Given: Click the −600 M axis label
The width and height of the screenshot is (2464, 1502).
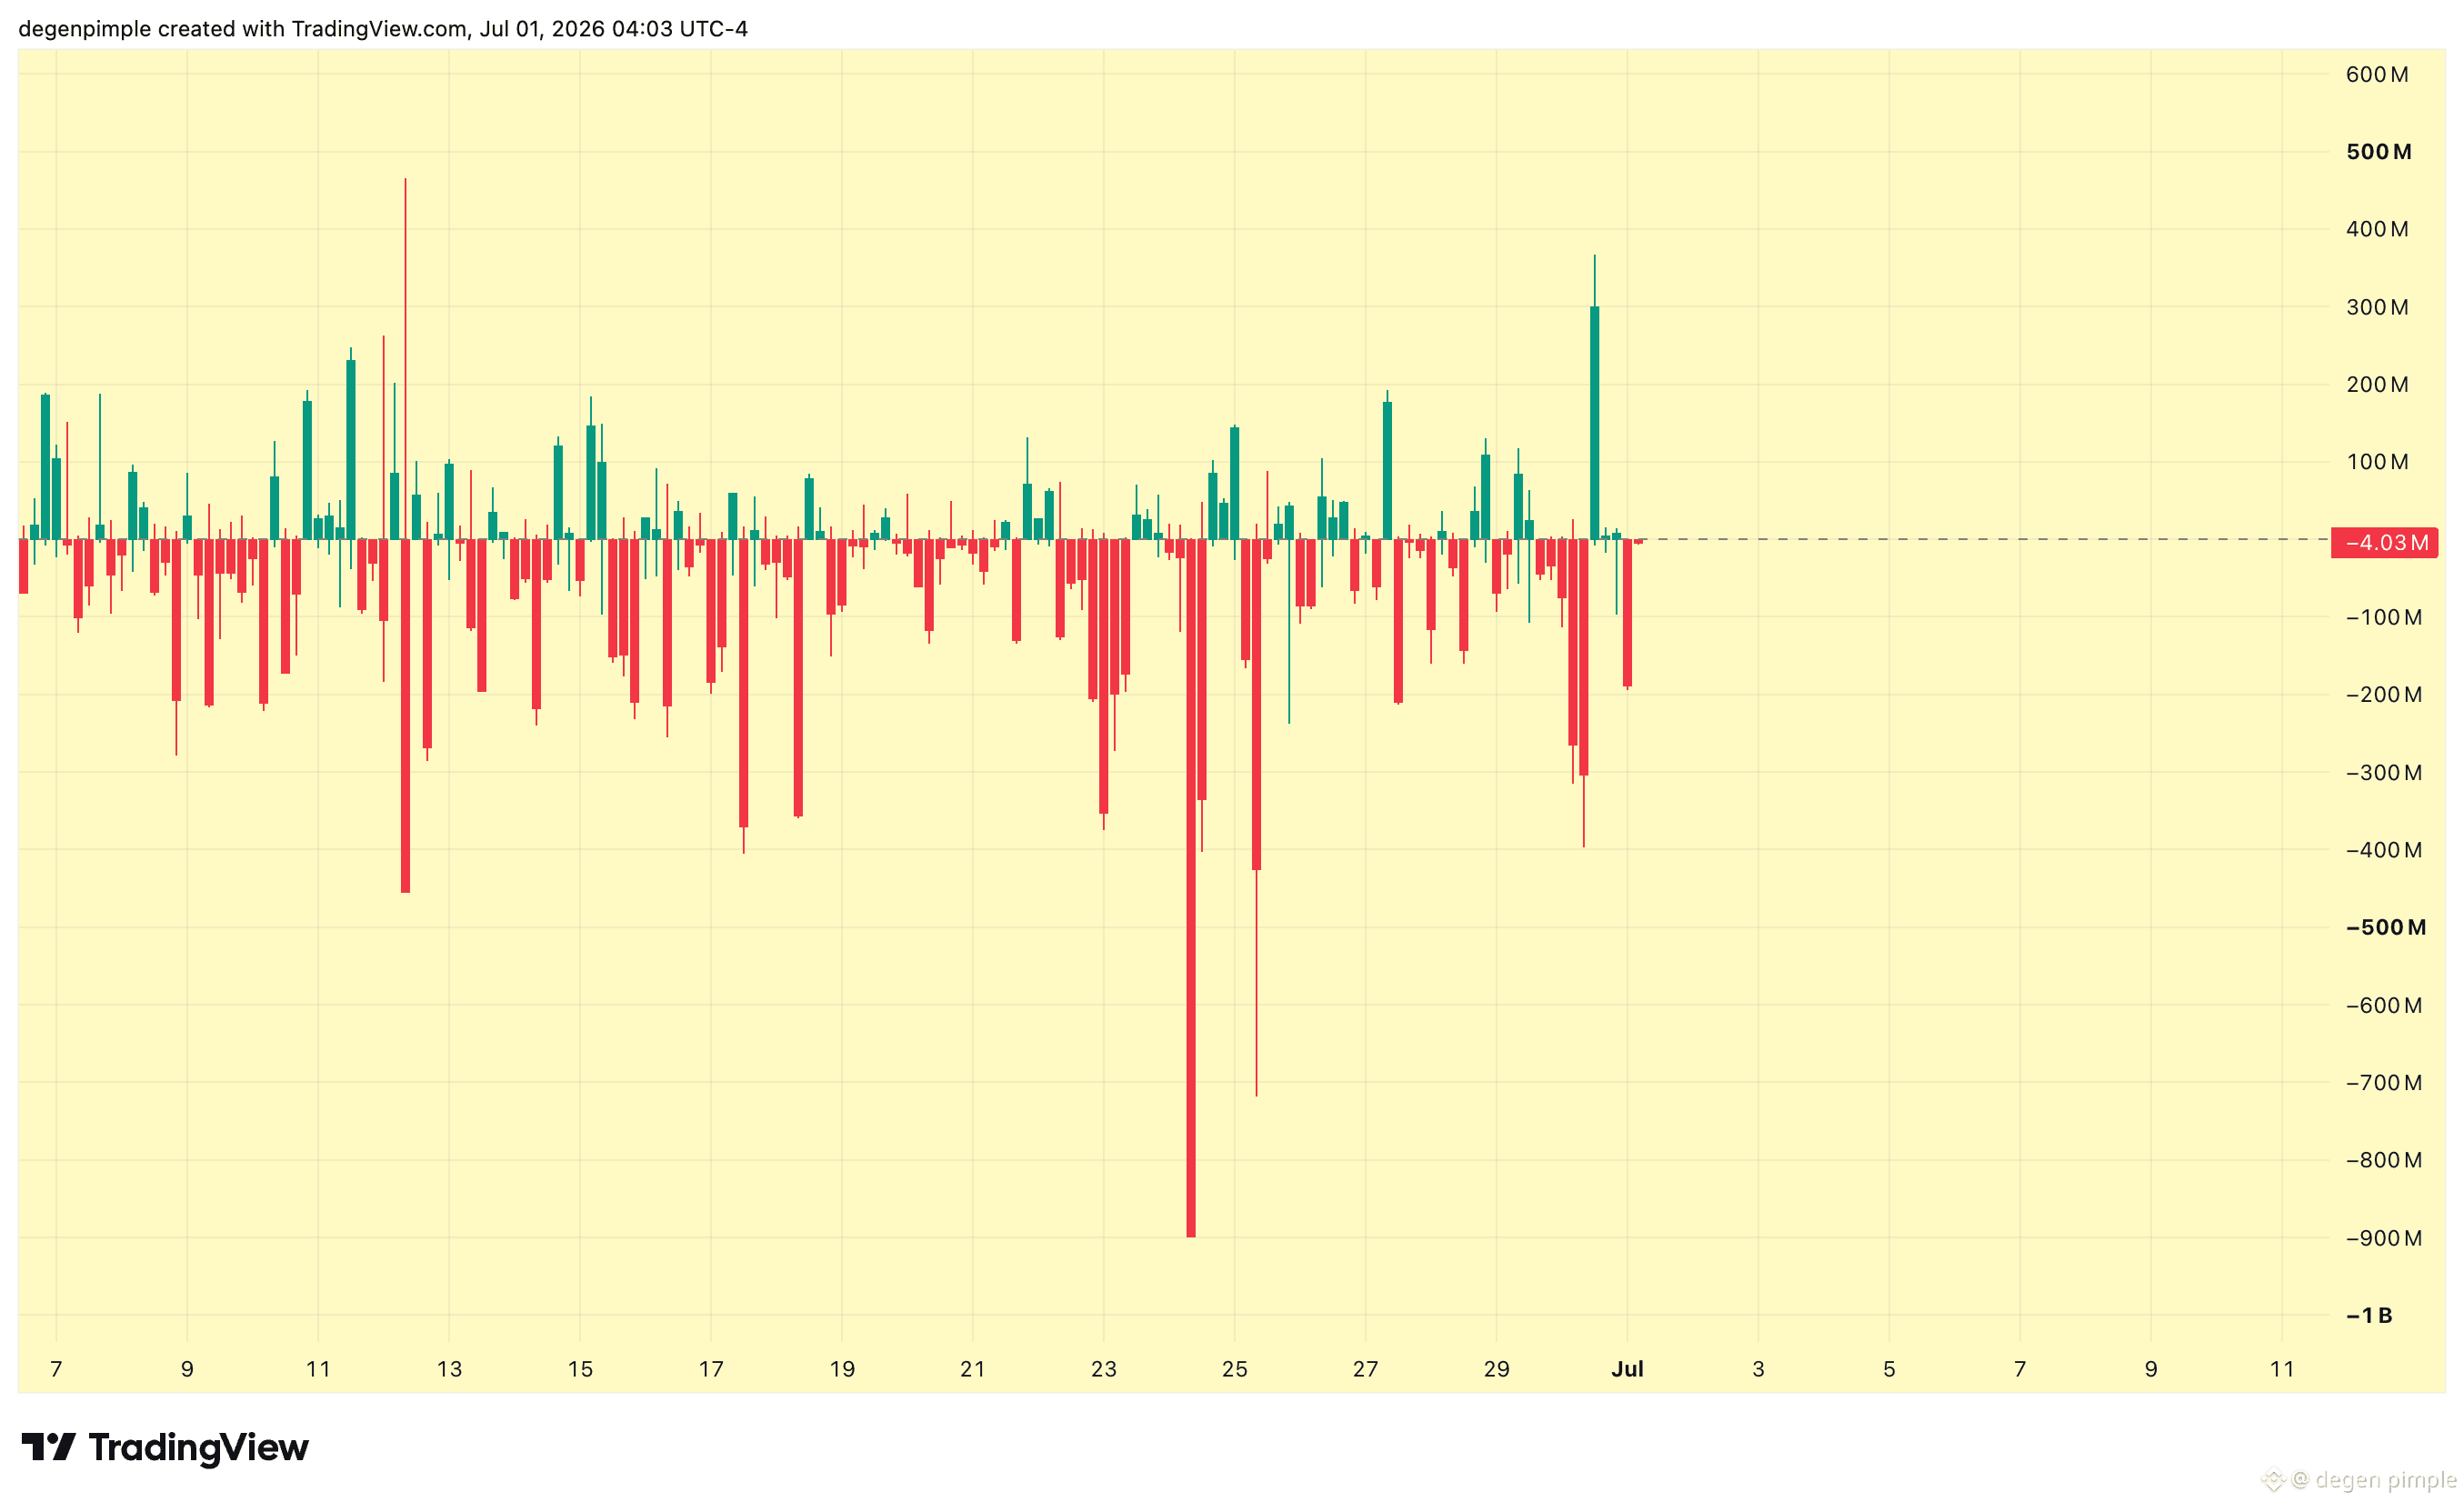Looking at the screenshot, I should (x=2384, y=1005).
